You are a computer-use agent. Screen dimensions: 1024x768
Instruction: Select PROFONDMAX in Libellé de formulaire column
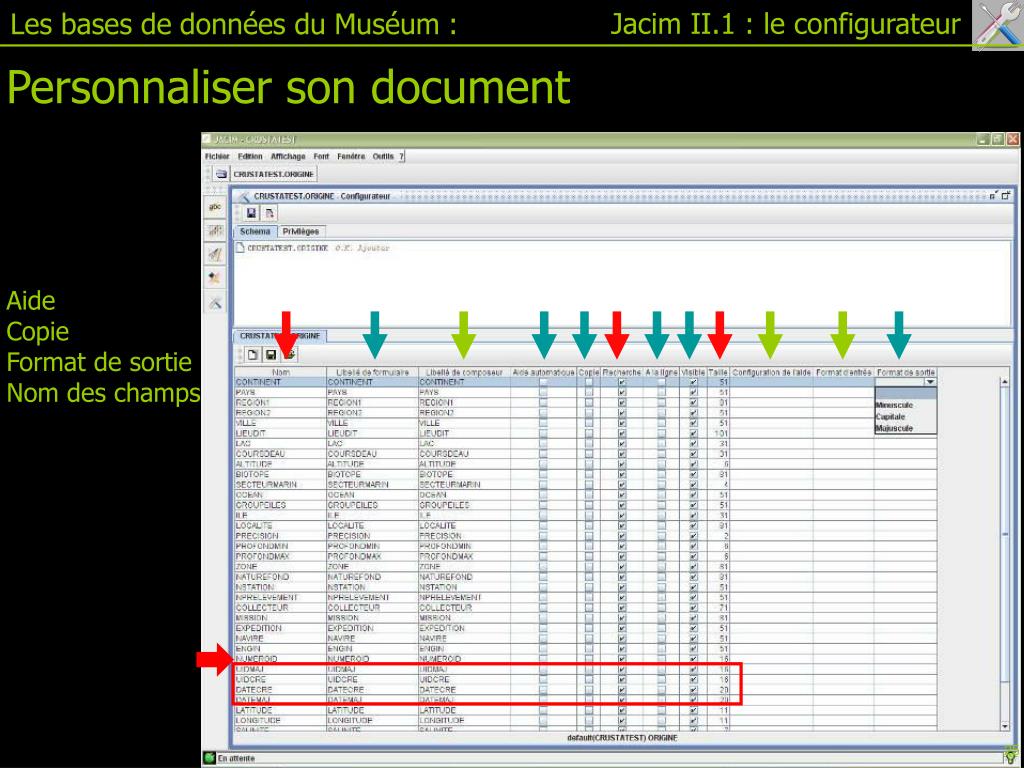click(x=372, y=556)
